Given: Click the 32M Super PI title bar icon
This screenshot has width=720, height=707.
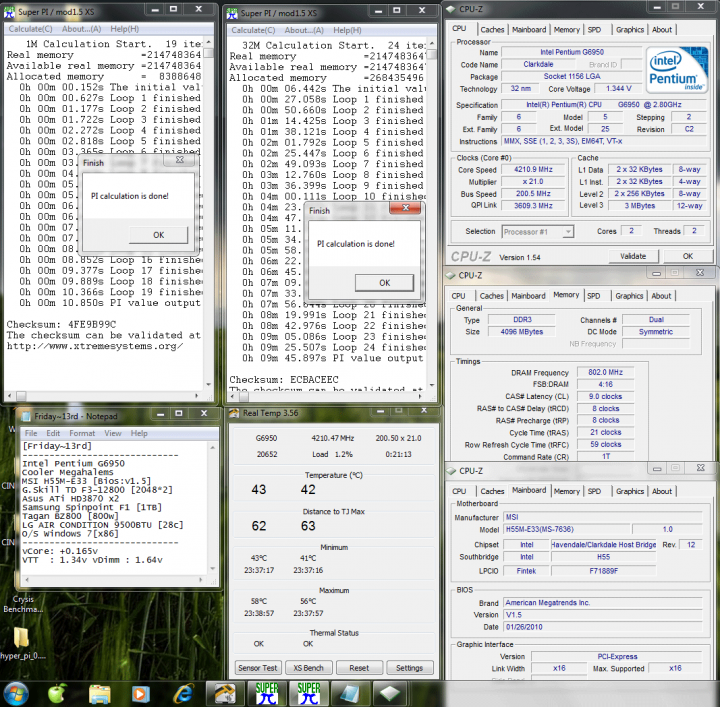Looking at the screenshot, I should click(x=232, y=13).
